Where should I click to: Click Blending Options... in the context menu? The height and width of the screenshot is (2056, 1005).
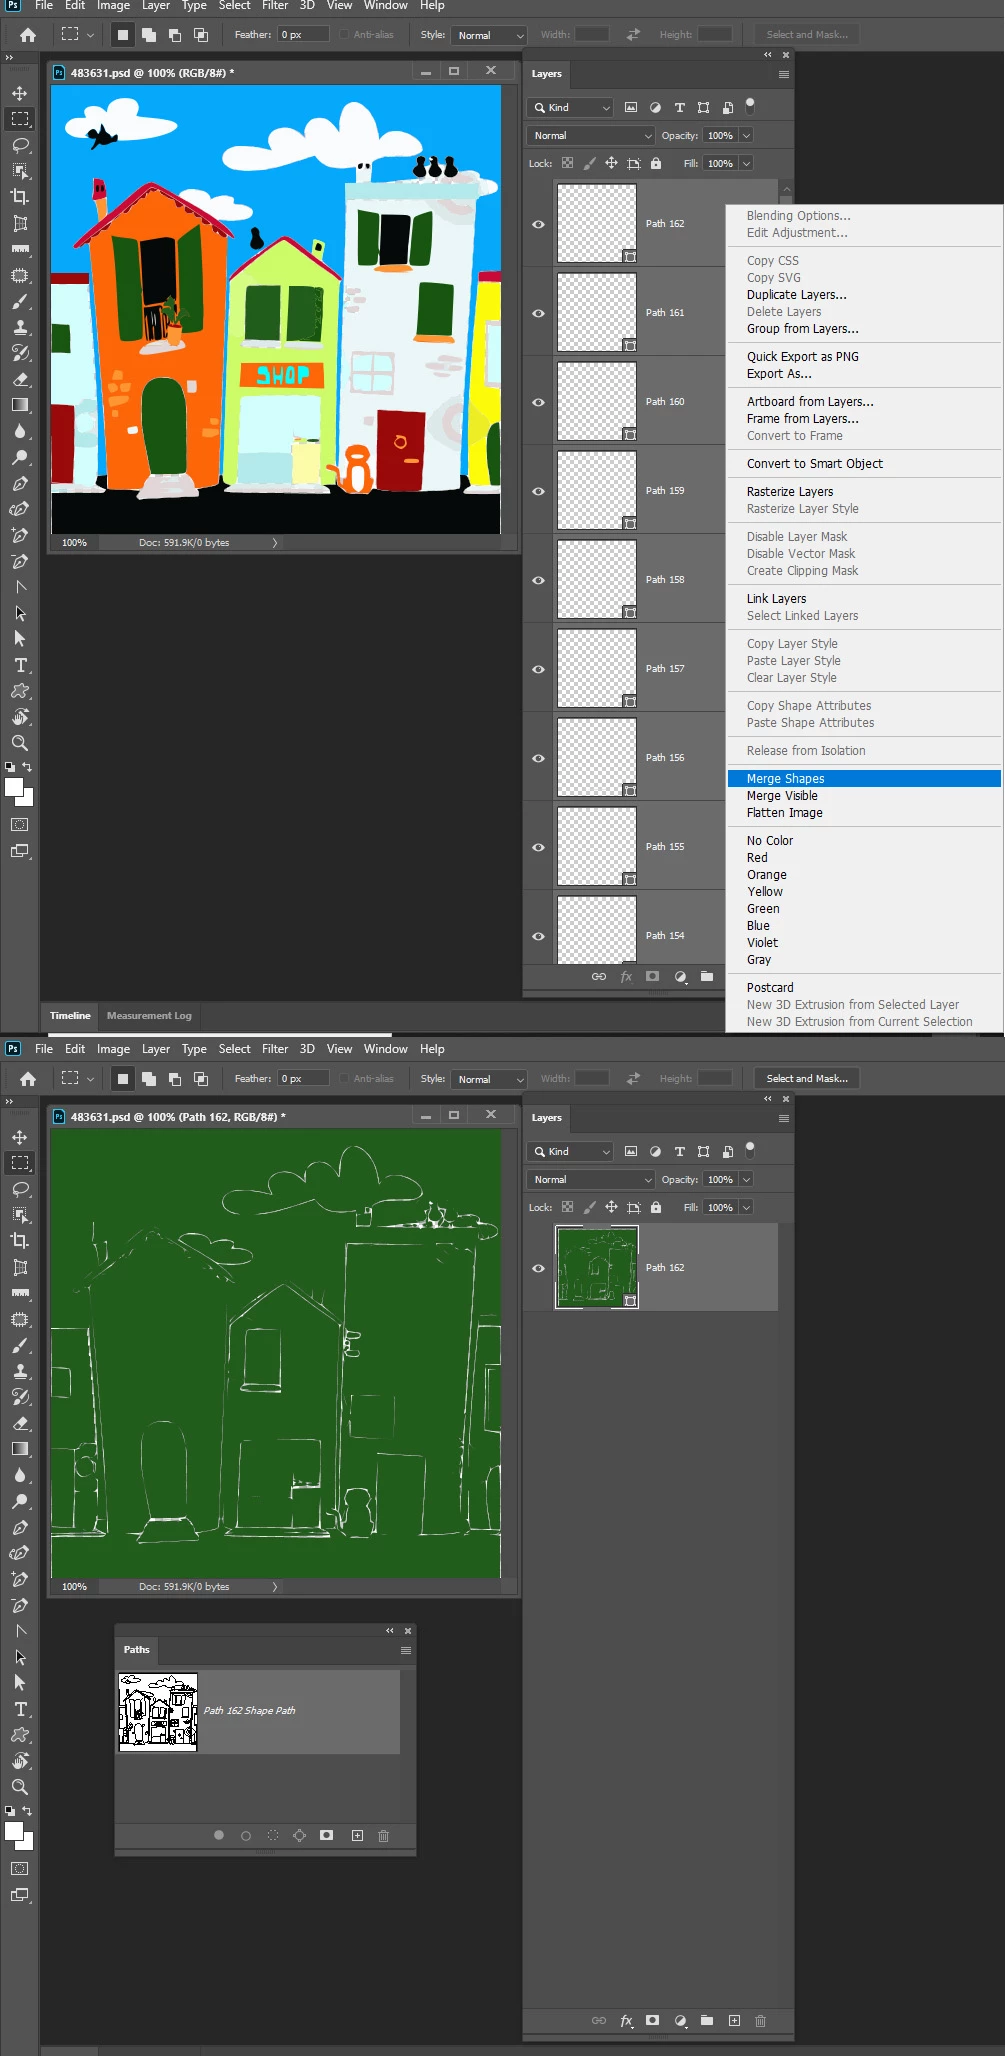tap(799, 215)
